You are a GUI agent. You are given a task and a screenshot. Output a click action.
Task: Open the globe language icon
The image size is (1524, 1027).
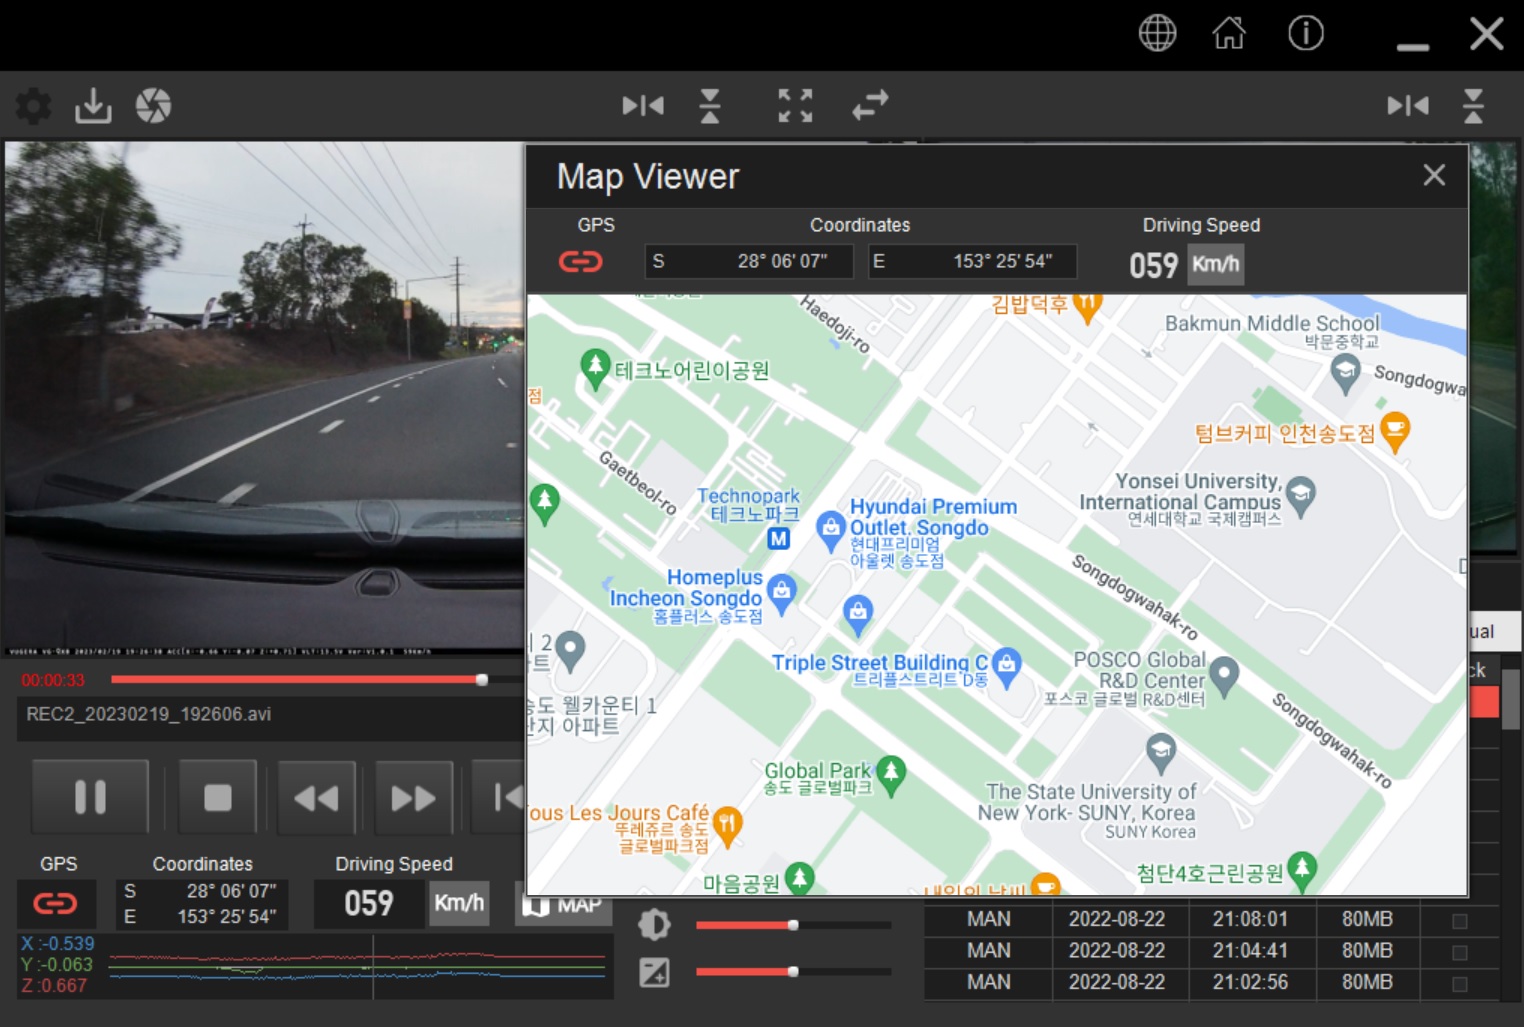pos(1157,33)
